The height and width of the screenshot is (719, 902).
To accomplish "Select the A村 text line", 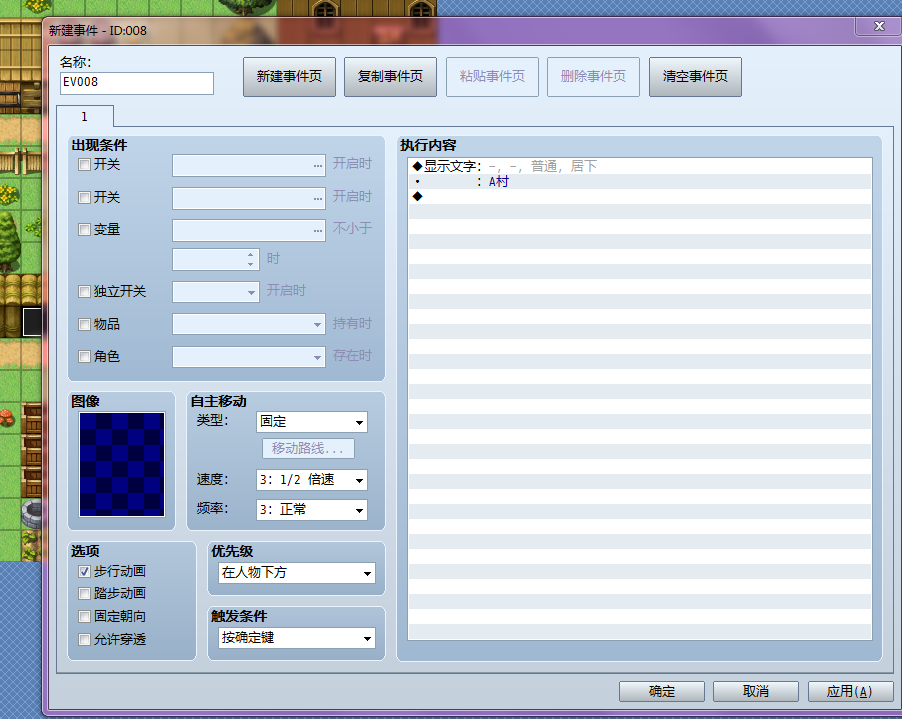I will (x=640, y=181).
